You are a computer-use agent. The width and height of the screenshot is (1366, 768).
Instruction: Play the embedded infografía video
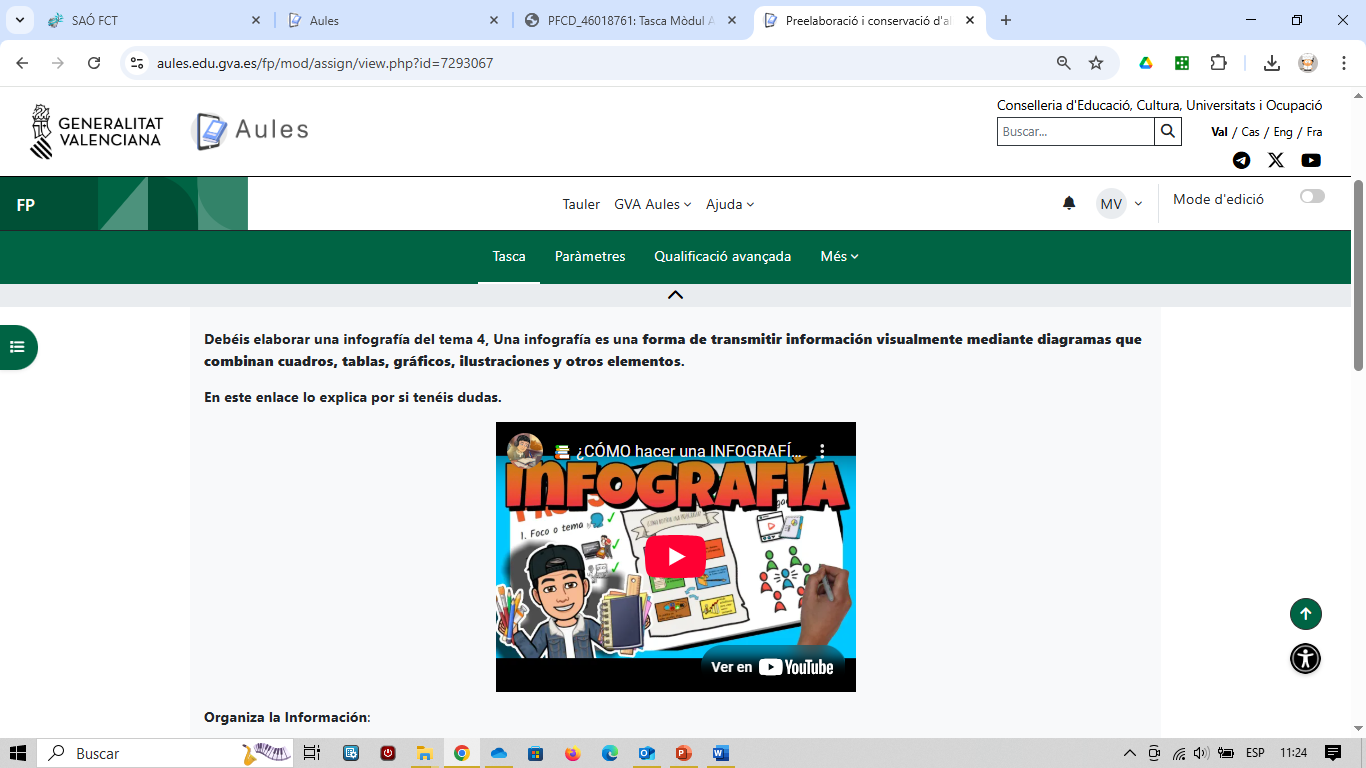pyautogui.click(x=675, y=557)
